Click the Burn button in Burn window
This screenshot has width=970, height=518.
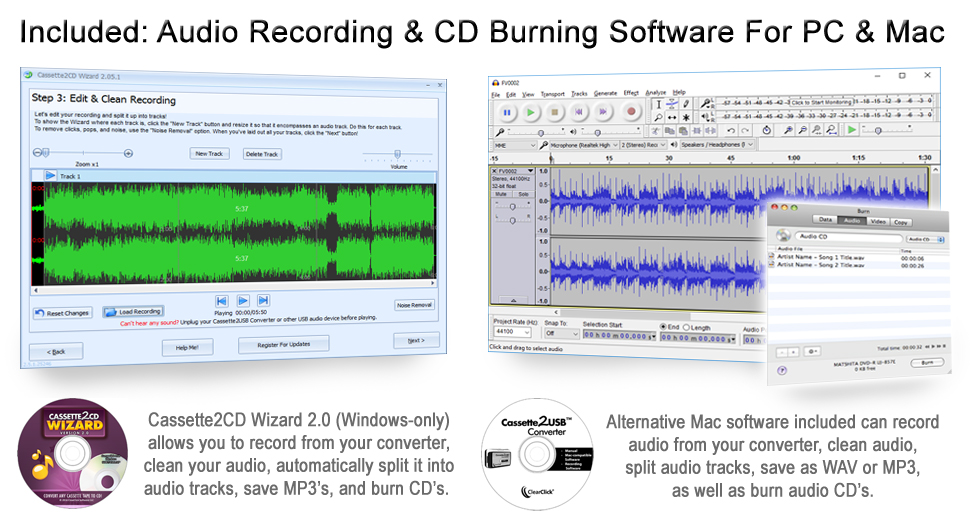pos(927,363)
